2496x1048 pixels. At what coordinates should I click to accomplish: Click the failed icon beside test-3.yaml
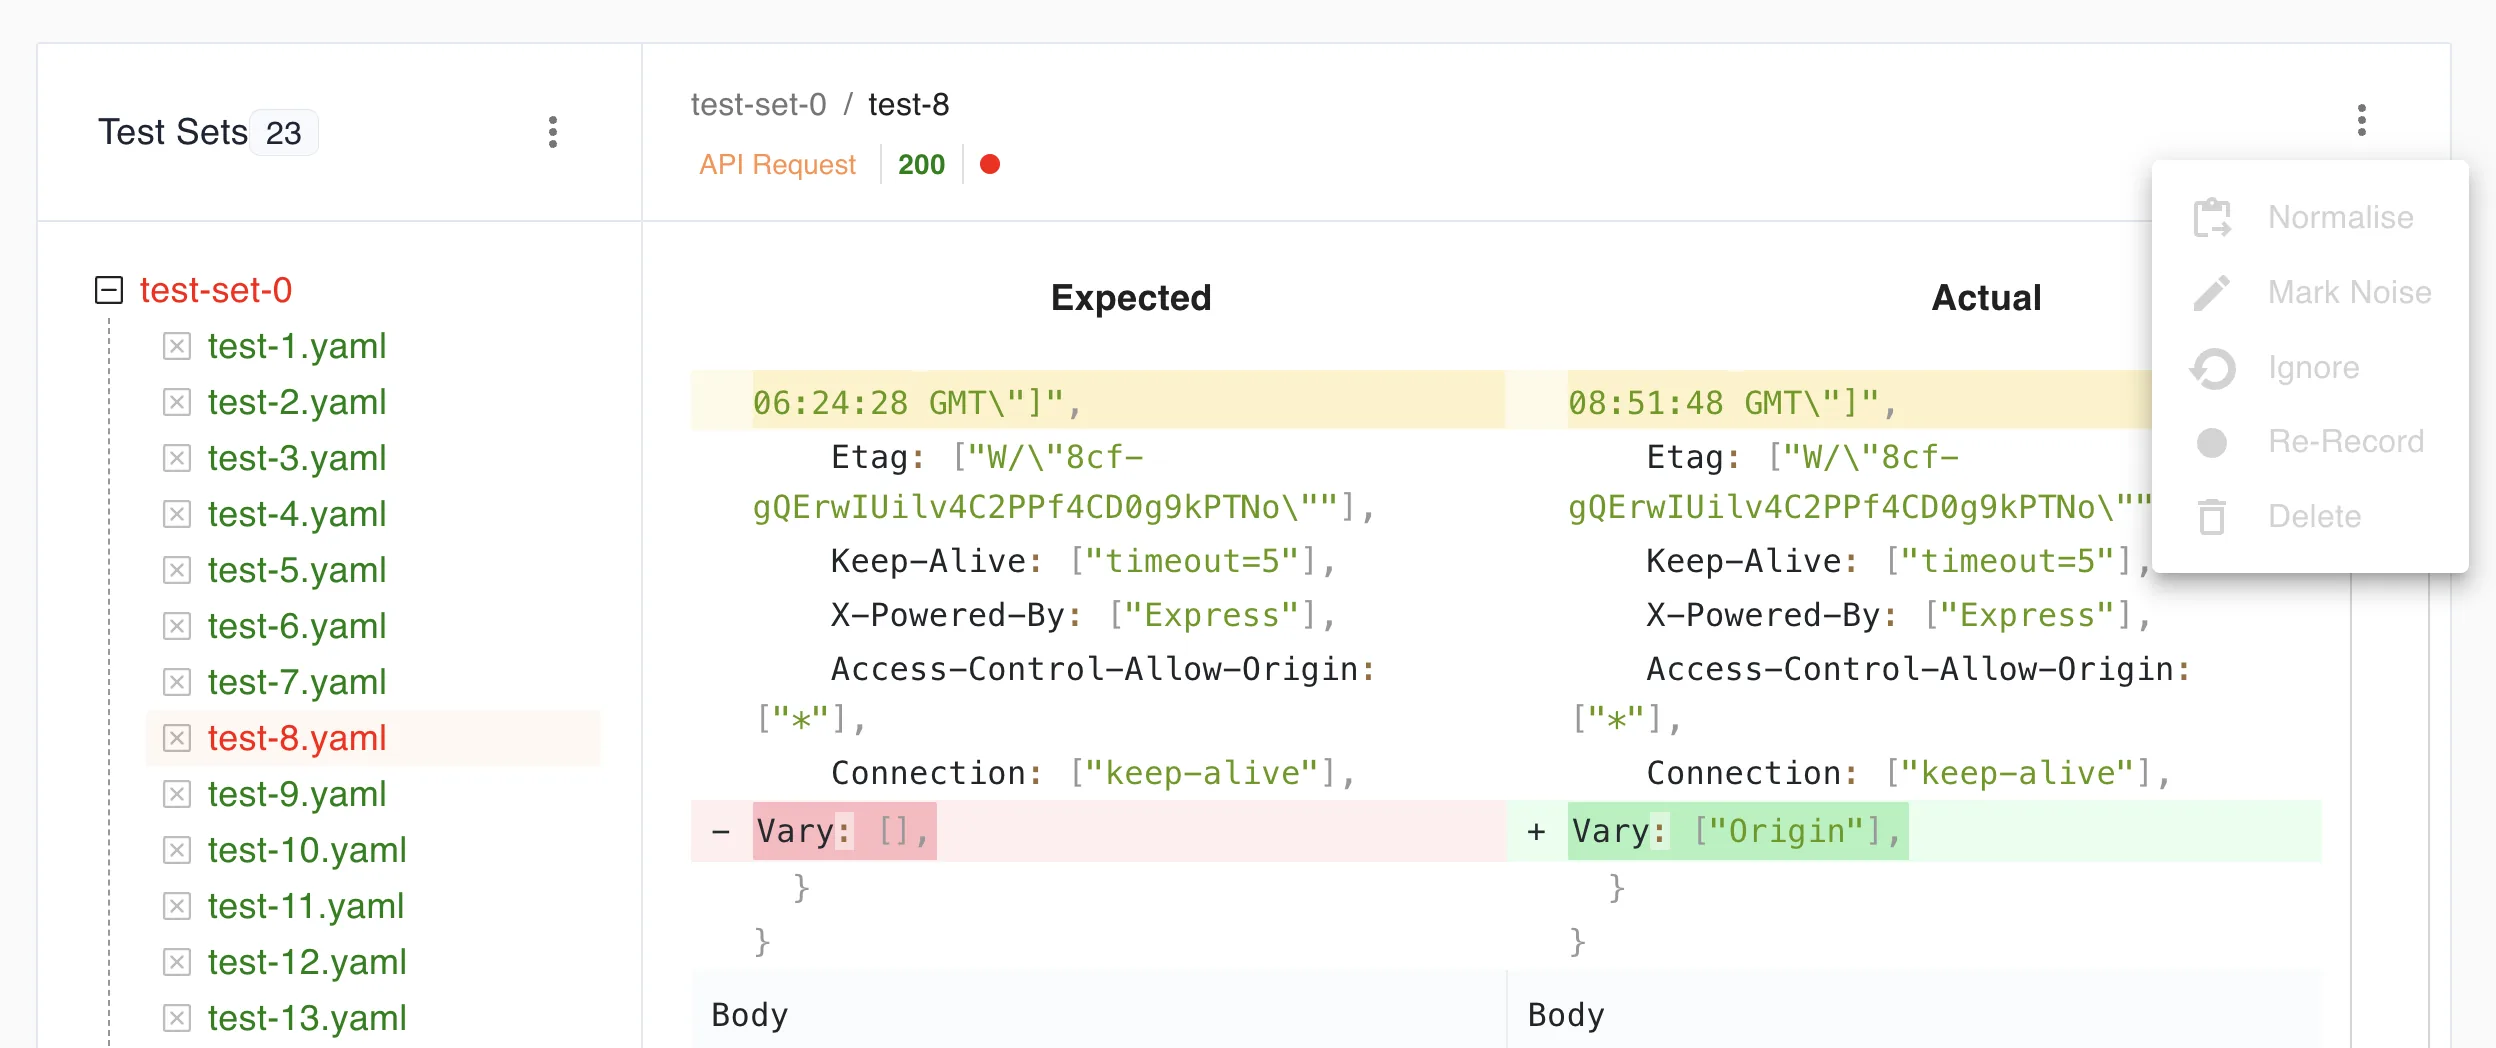[x=177, y=458]
